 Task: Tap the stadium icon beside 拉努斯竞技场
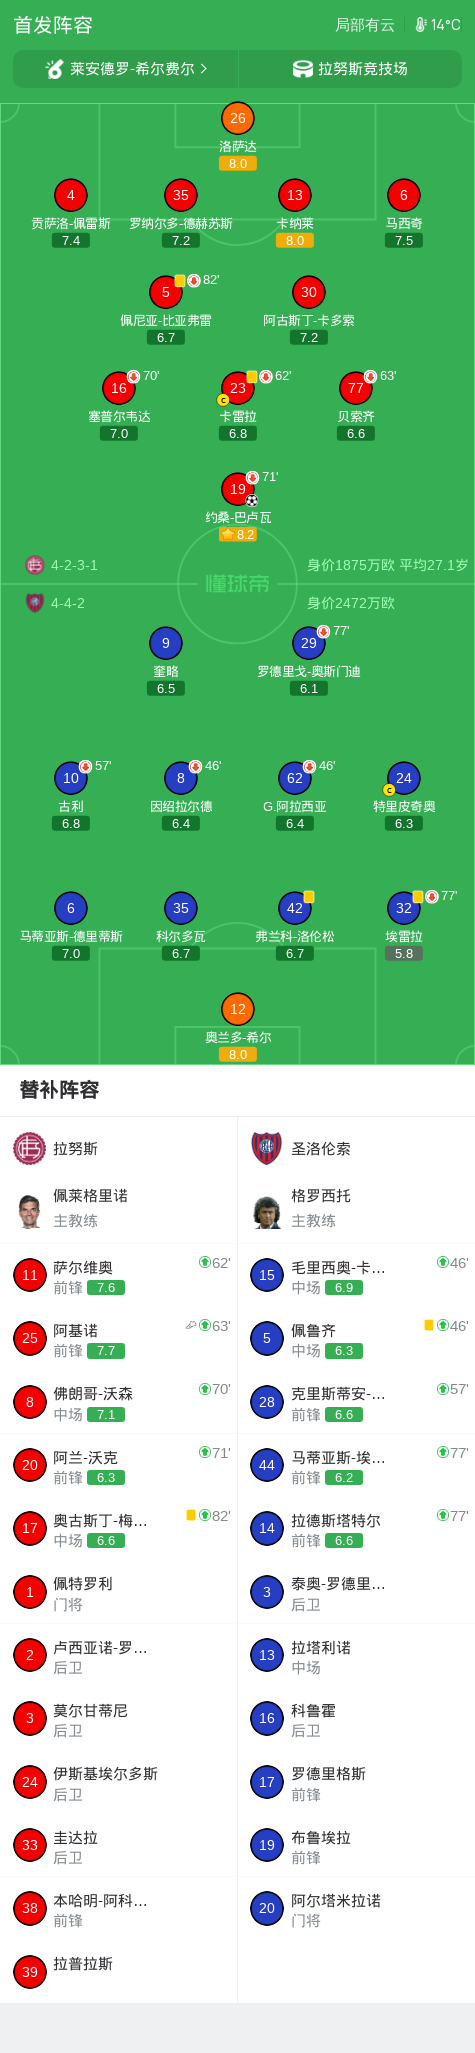pyautogui.click(x=302, y=69)
